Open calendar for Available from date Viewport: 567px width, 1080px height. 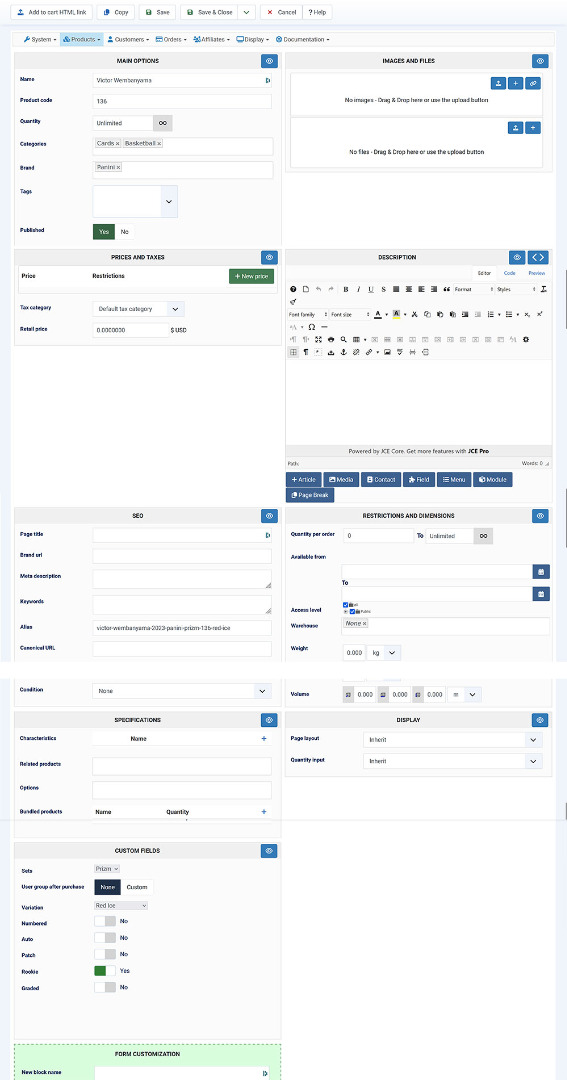[x=542, y=572]
